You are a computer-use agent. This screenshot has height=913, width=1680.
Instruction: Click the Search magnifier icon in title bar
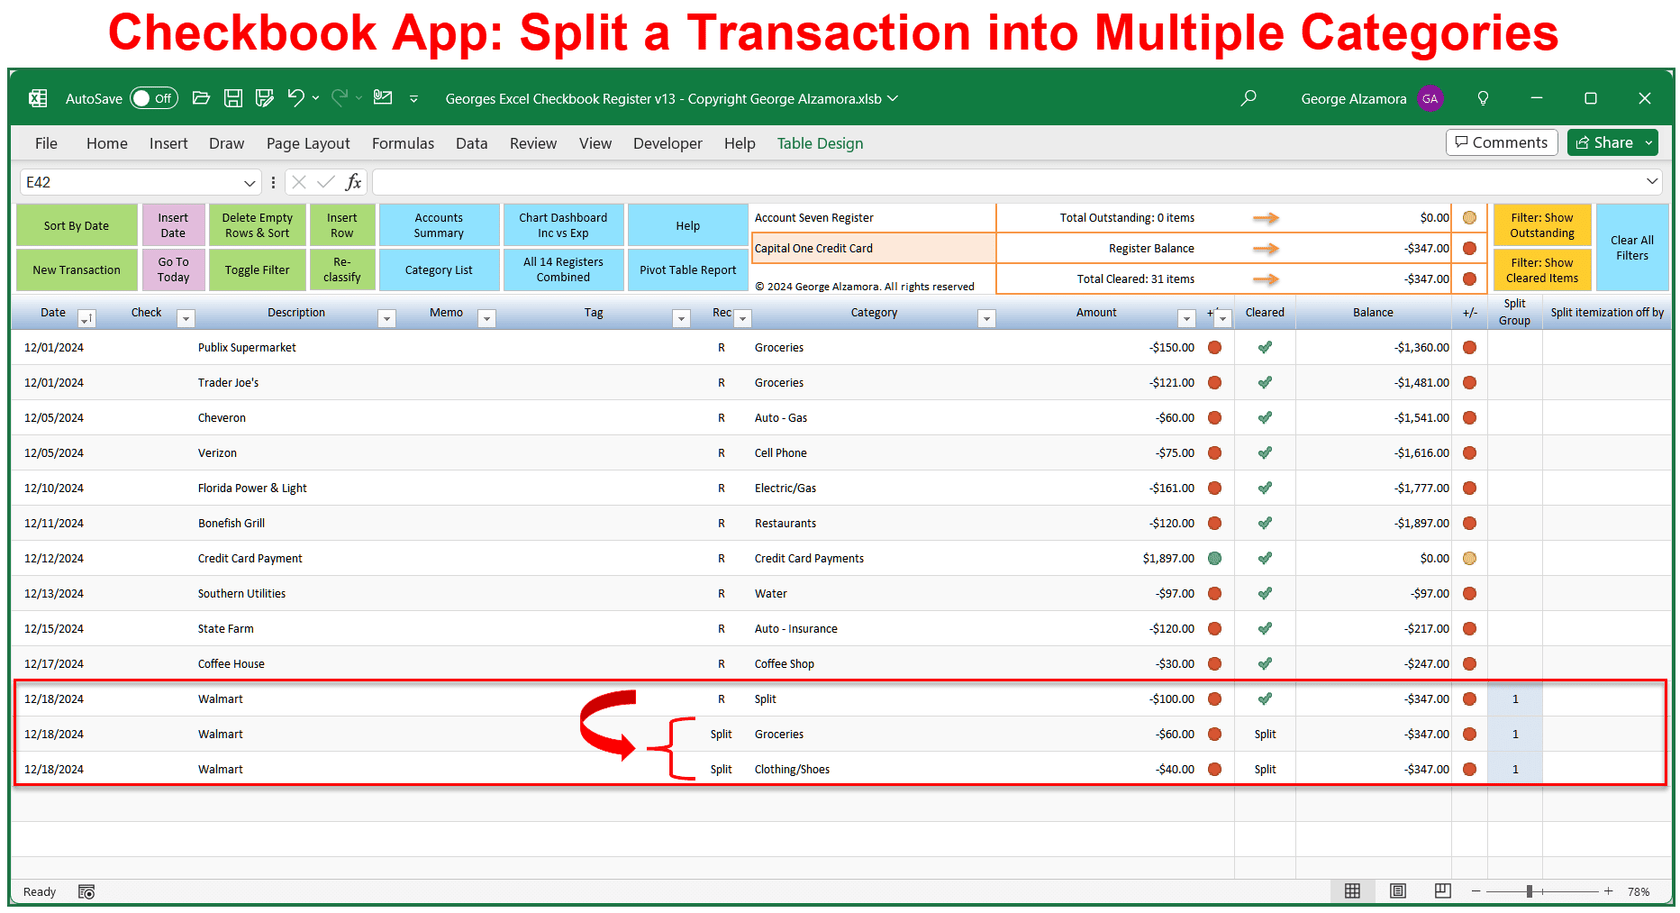[1248, 98]
